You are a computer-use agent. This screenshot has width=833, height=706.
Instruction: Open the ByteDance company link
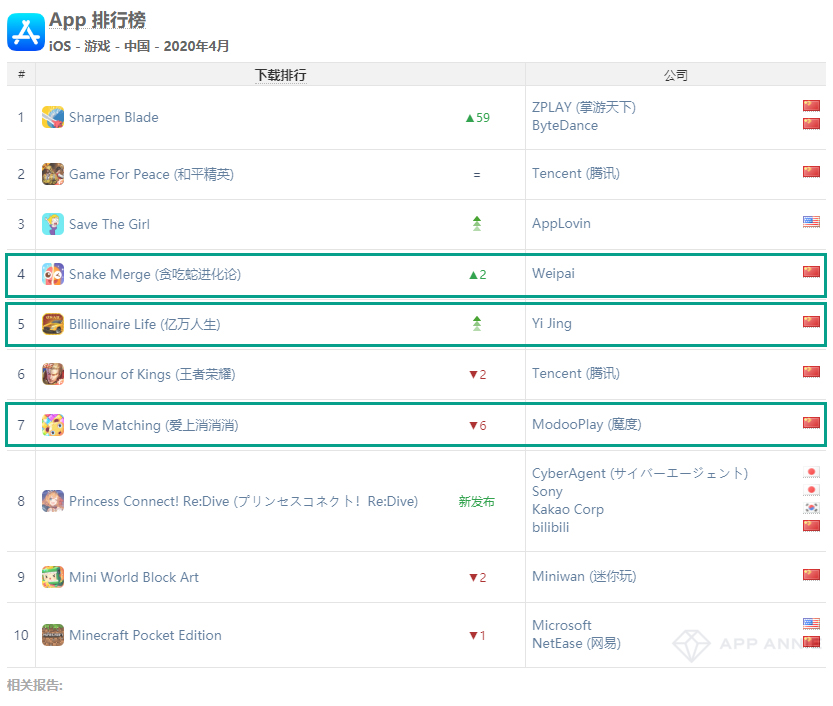point(565,126)
